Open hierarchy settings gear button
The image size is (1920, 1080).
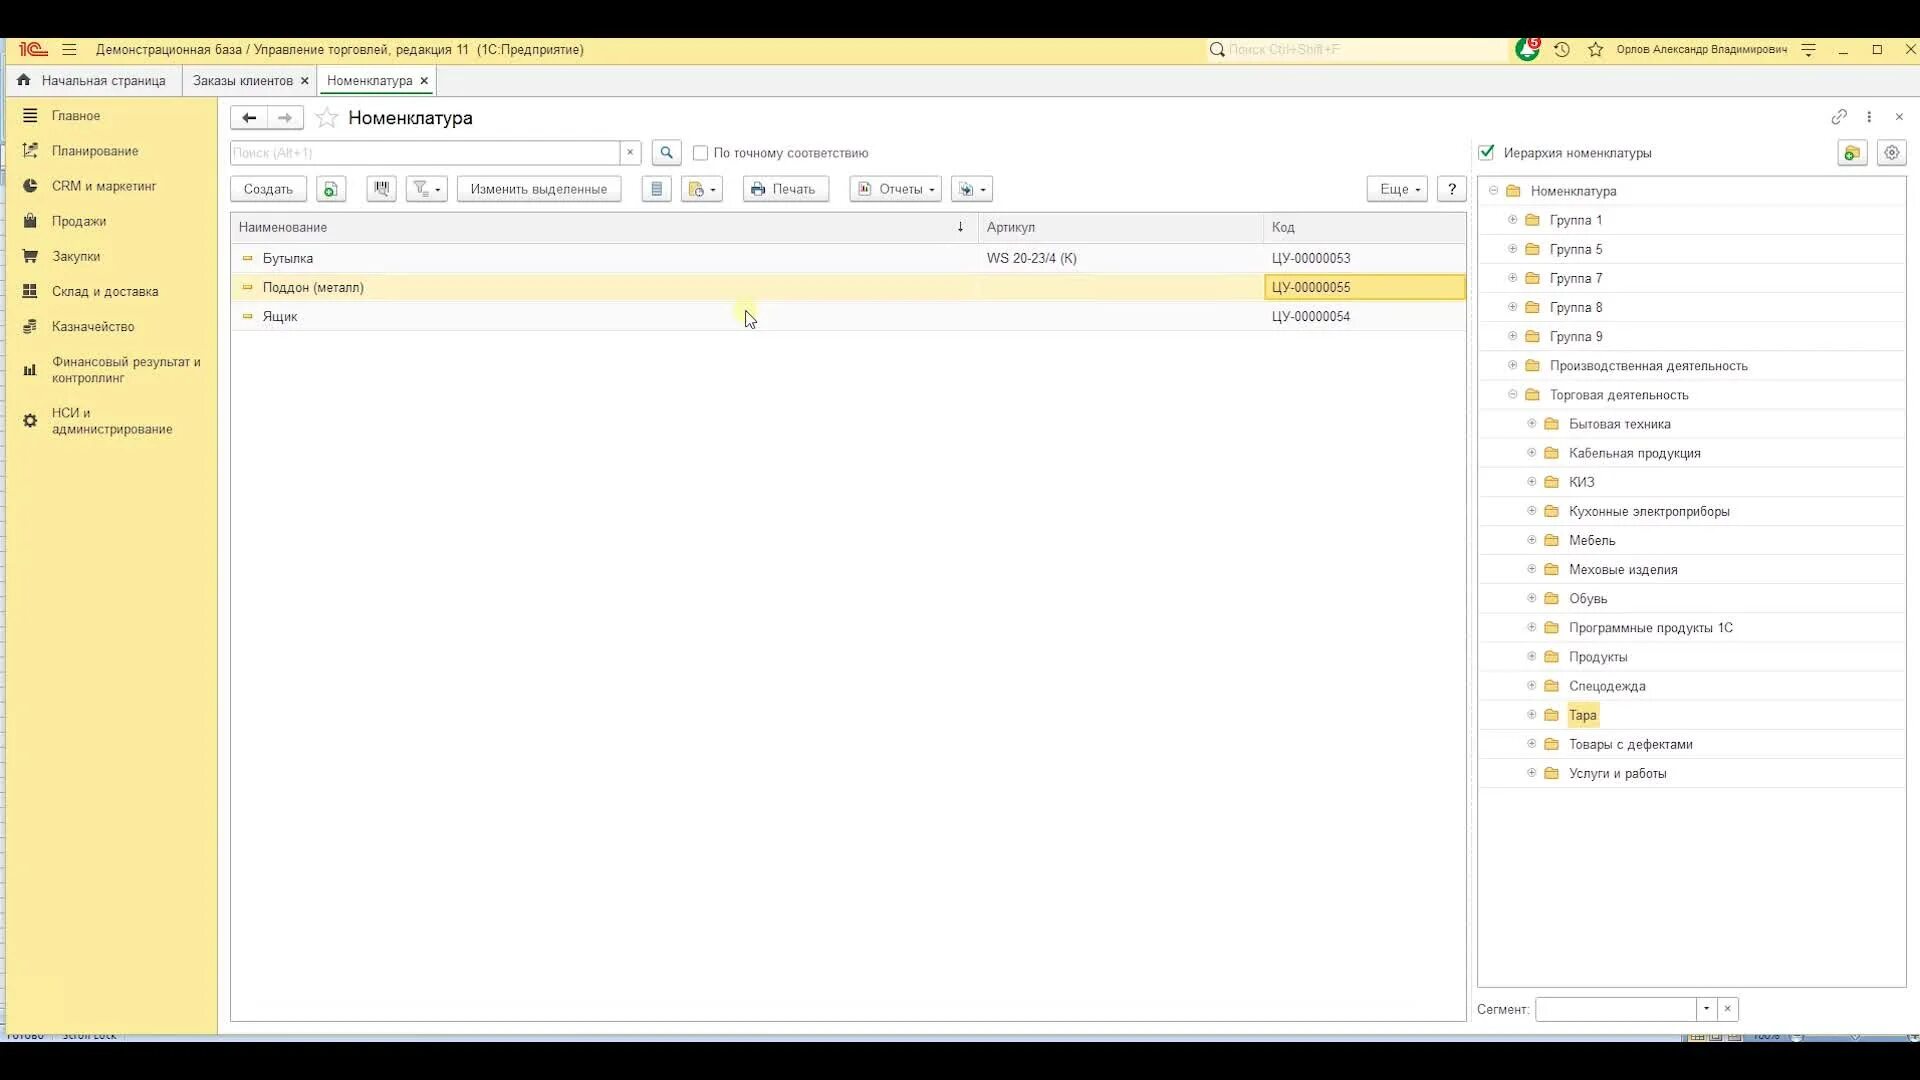pyautogui.click(x=1891, y=153)
